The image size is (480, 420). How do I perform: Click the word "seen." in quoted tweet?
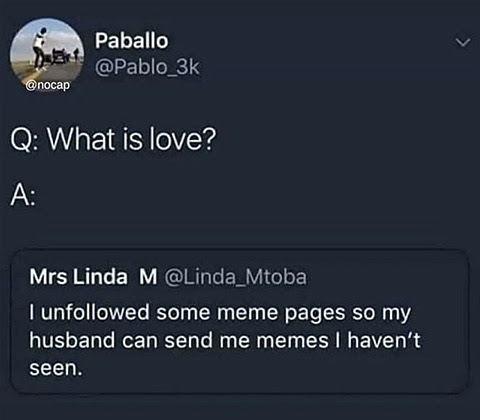[x=56, y=369]
